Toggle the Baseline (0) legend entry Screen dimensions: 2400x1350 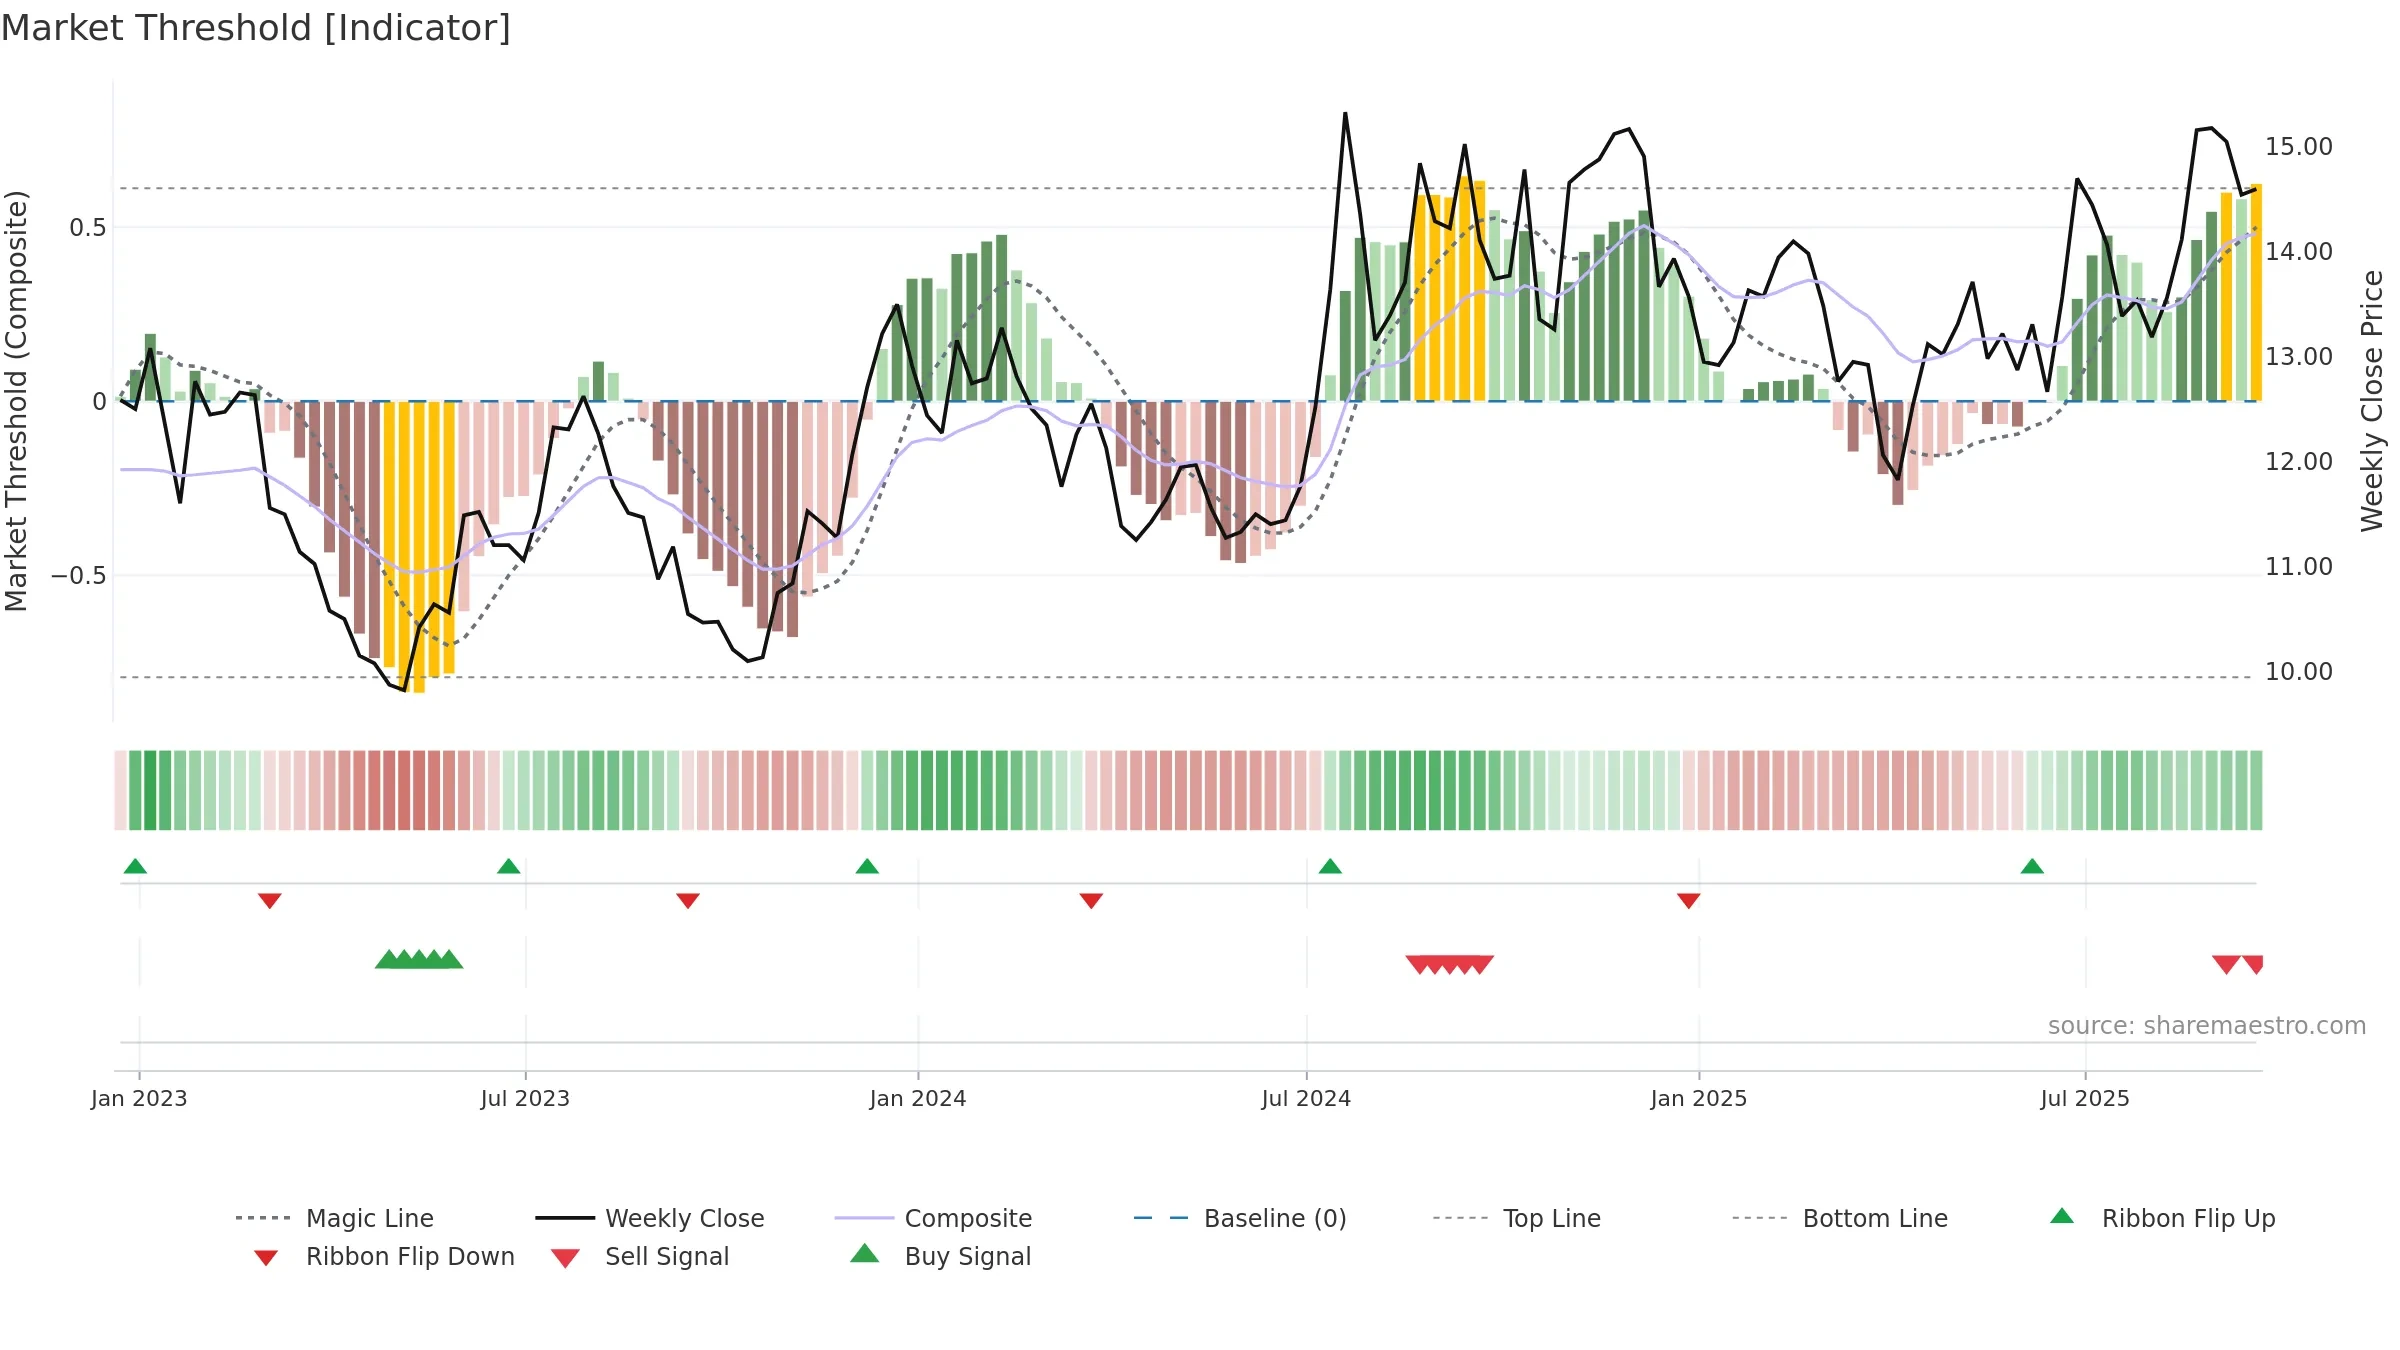tap(1240, 1218)
